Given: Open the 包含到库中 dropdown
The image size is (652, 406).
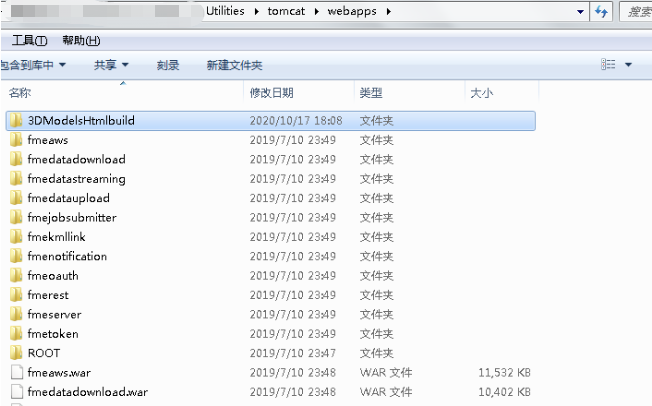Looking at the screenshot, I should pos(33,65).
